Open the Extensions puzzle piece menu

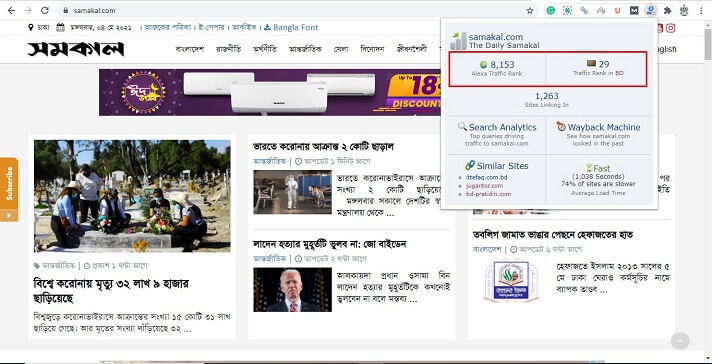click(667, 10)
